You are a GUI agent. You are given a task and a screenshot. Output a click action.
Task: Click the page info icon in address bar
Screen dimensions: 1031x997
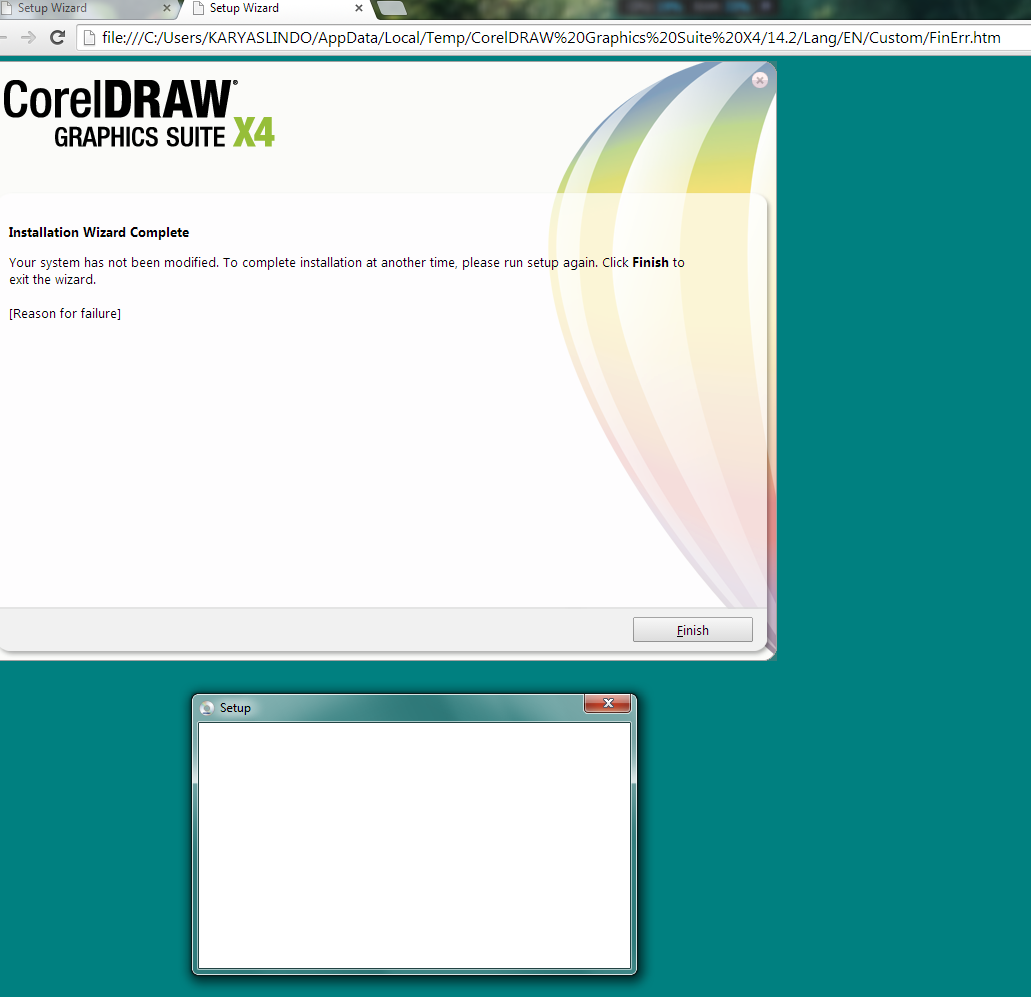point(89,38)
